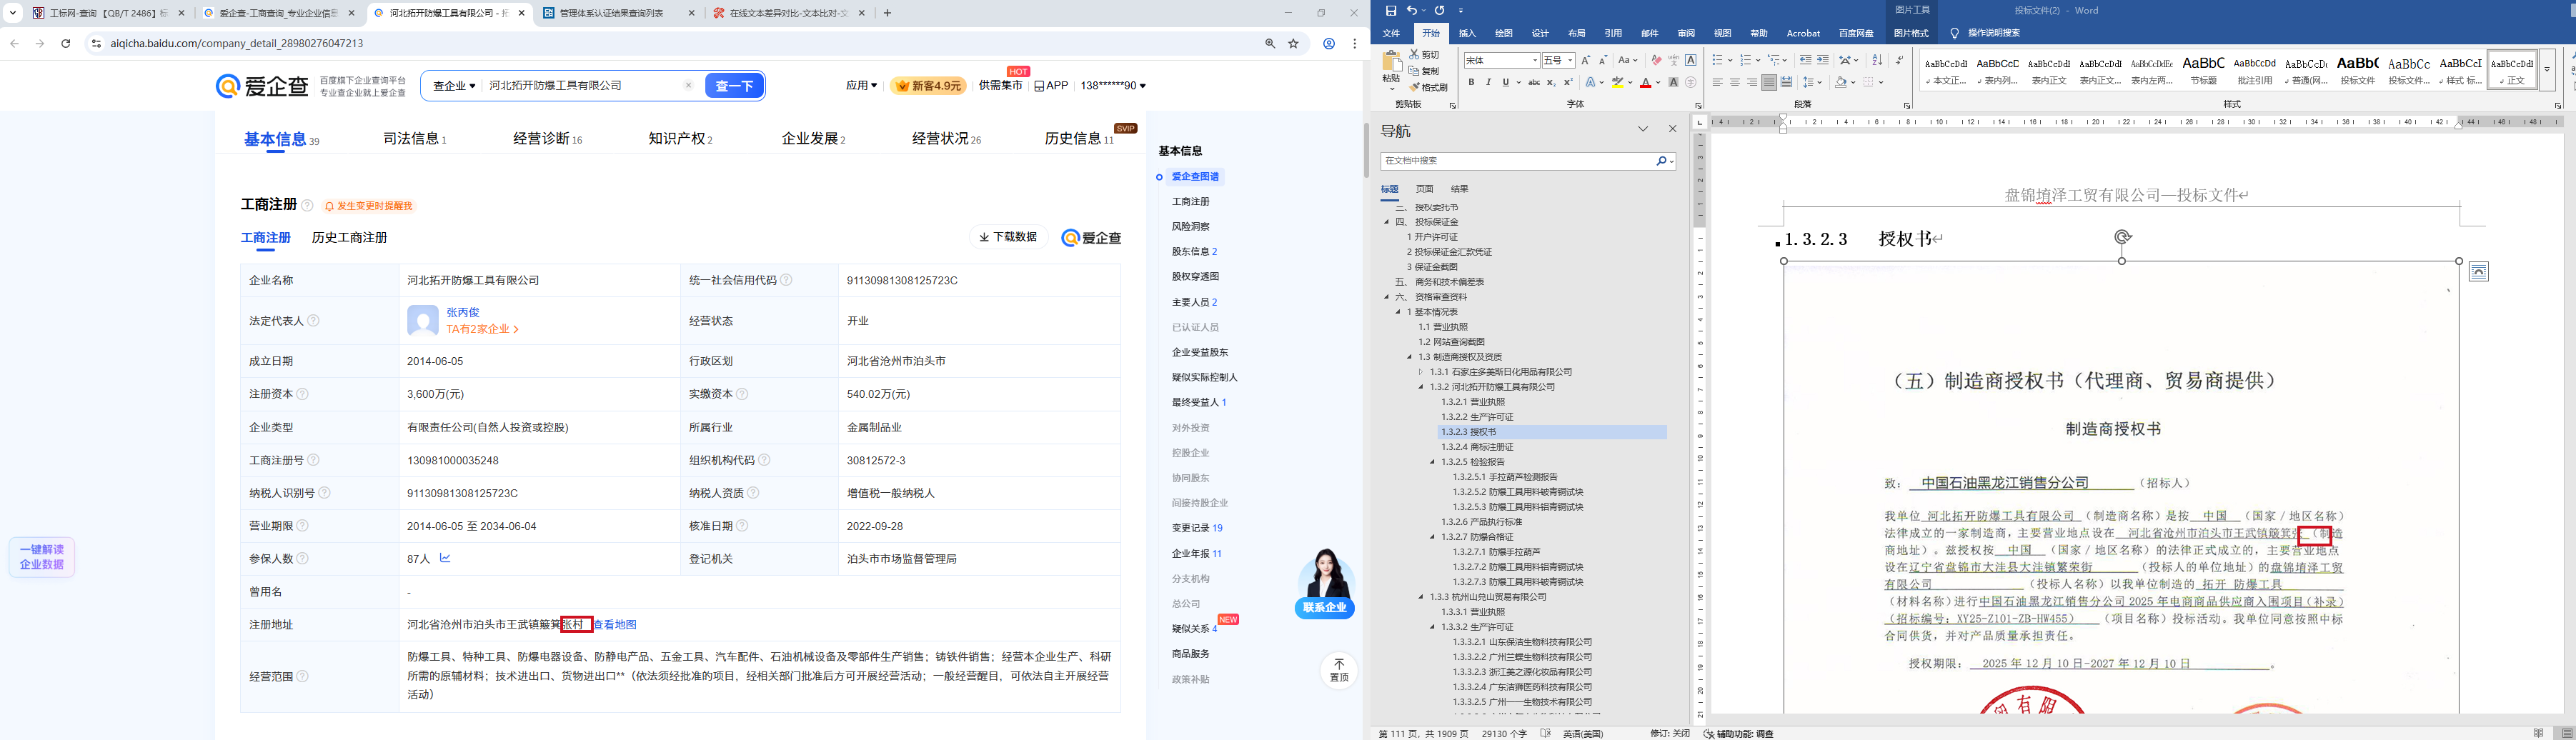The image size is (2576, 740).
Task: Bookmark this page with the star icon
Action: point(1294,43)
